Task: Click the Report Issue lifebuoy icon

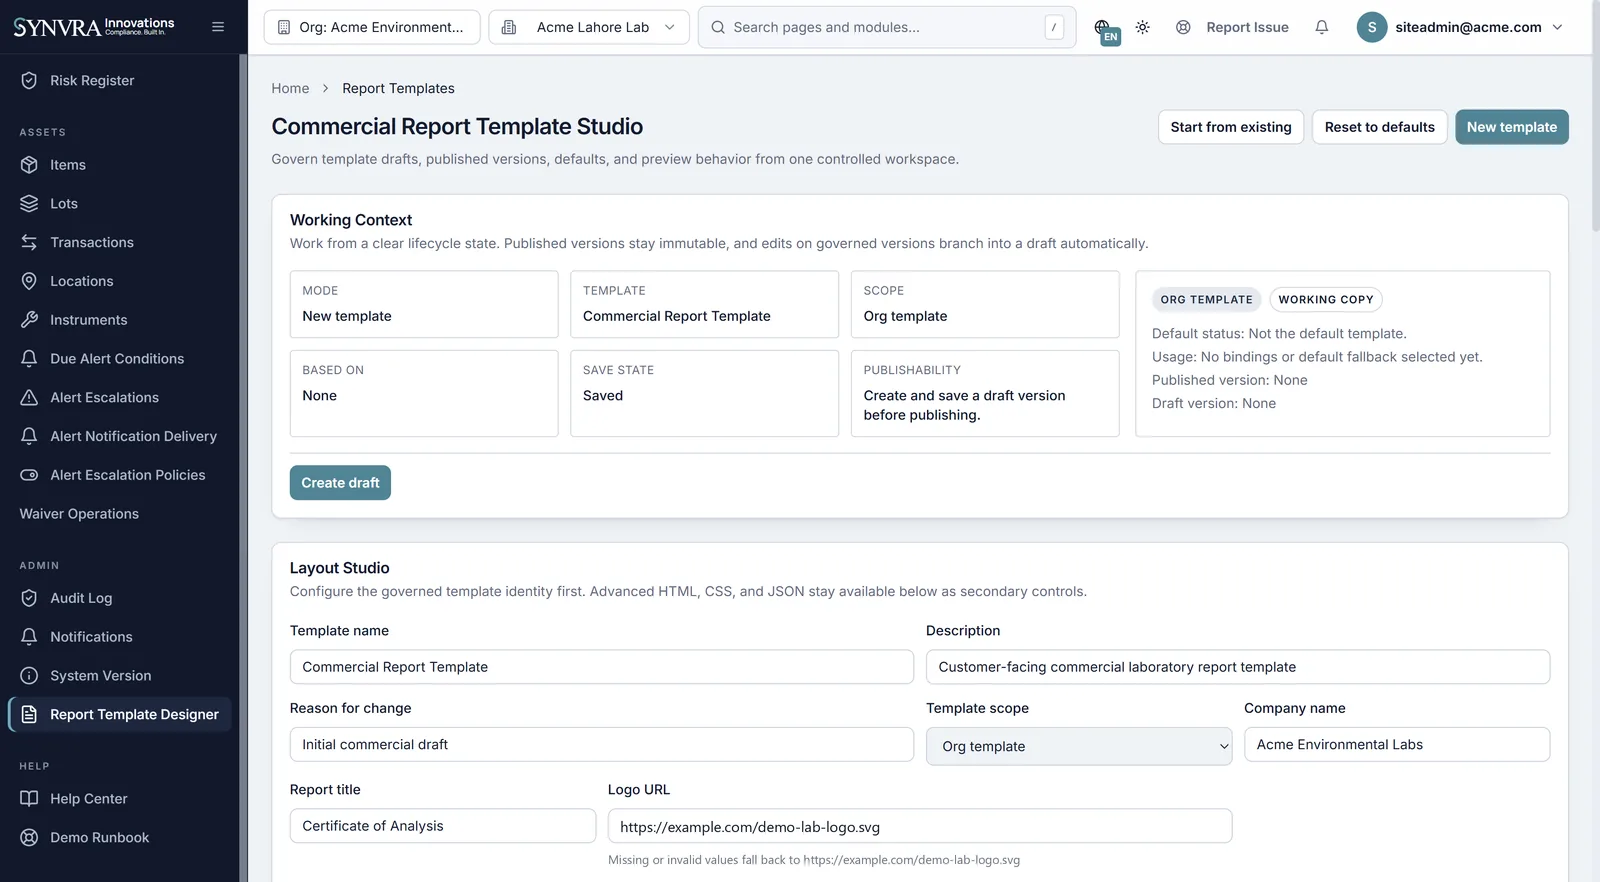Action: click(1183, 27)
